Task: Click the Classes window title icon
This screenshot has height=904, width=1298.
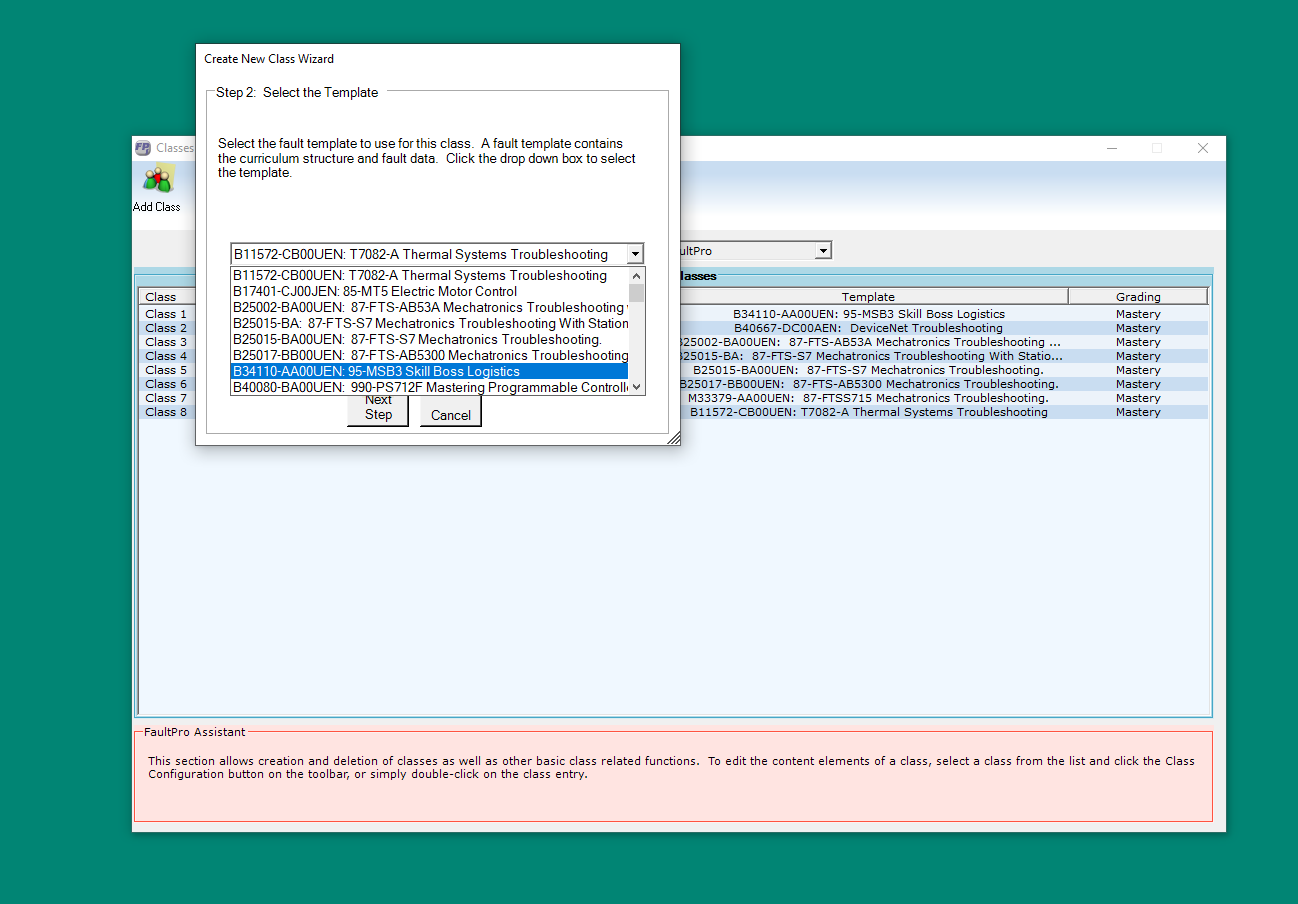Action: pos(143,148)
